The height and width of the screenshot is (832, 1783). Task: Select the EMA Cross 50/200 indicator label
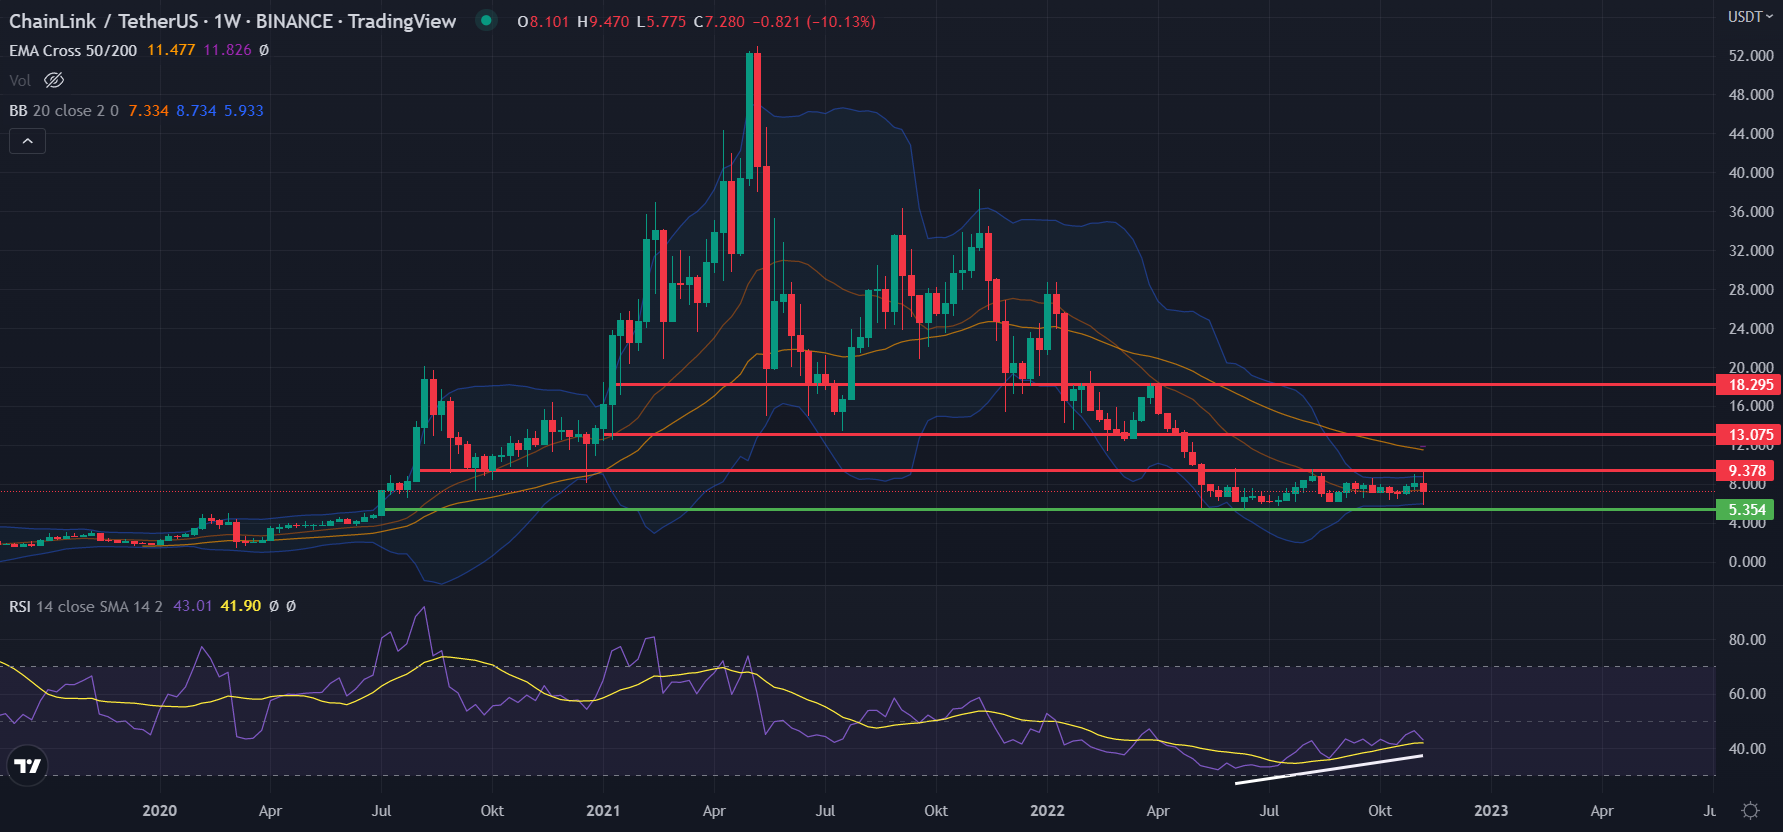pos(73,50)
